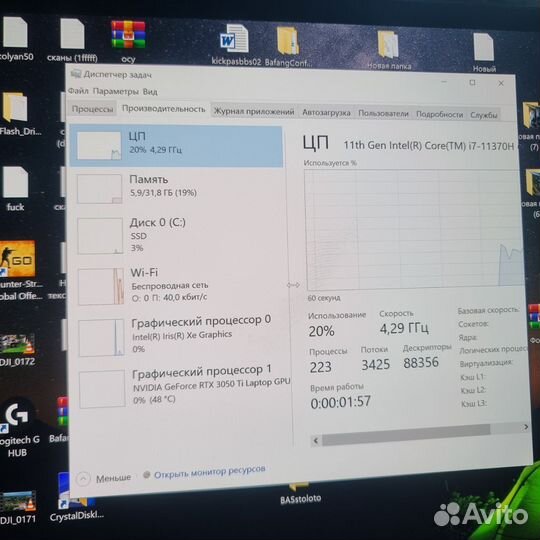Select Диск 0 (C:) SSD entry

coord(177,236)
